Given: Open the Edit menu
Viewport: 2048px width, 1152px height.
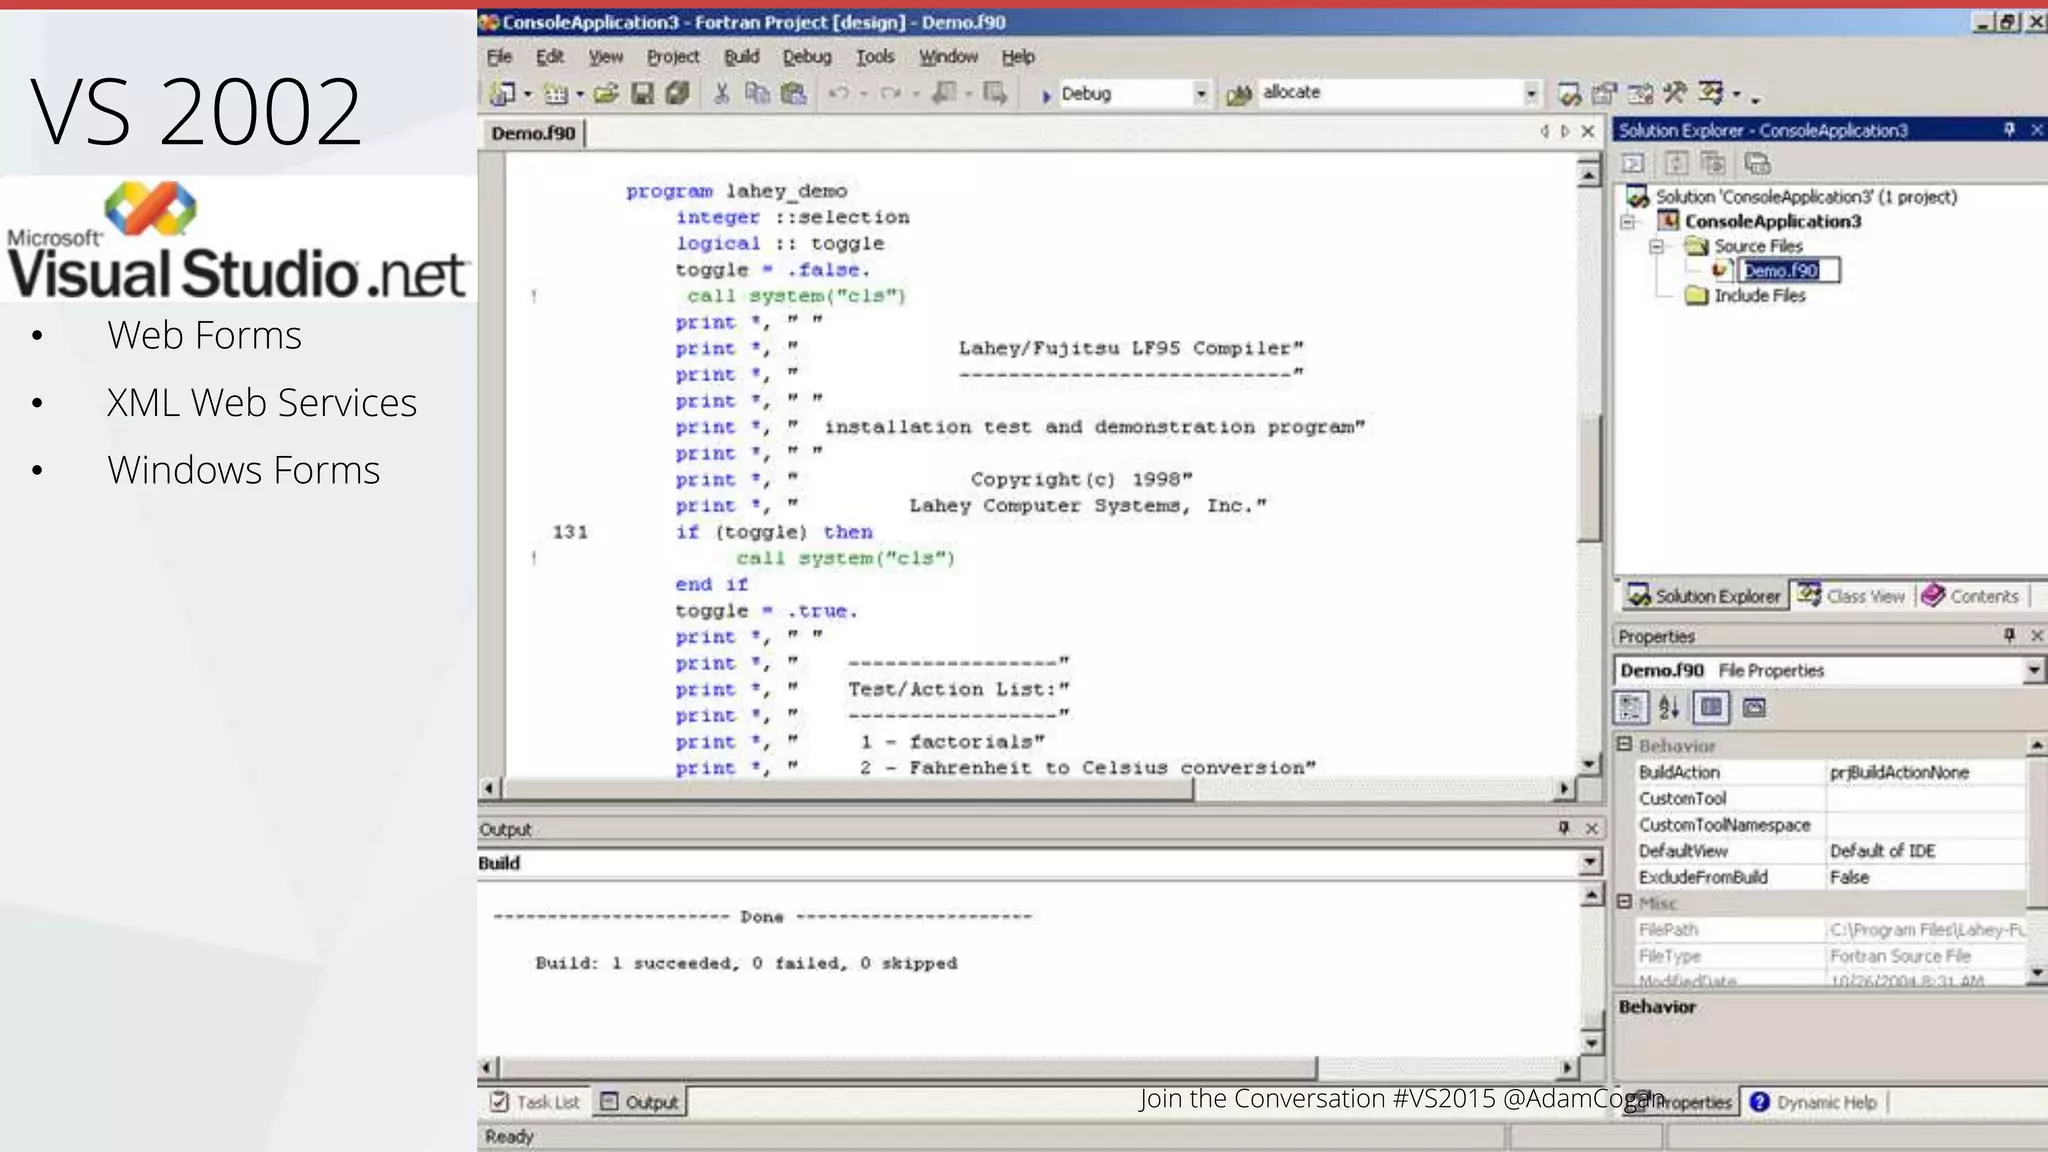Looking at the screenshot, I should 550,57.
